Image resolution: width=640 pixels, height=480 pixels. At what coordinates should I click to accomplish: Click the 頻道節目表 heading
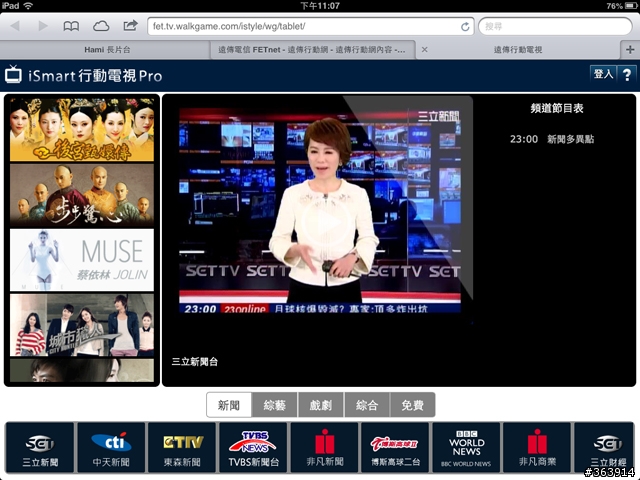pos(557,108)
